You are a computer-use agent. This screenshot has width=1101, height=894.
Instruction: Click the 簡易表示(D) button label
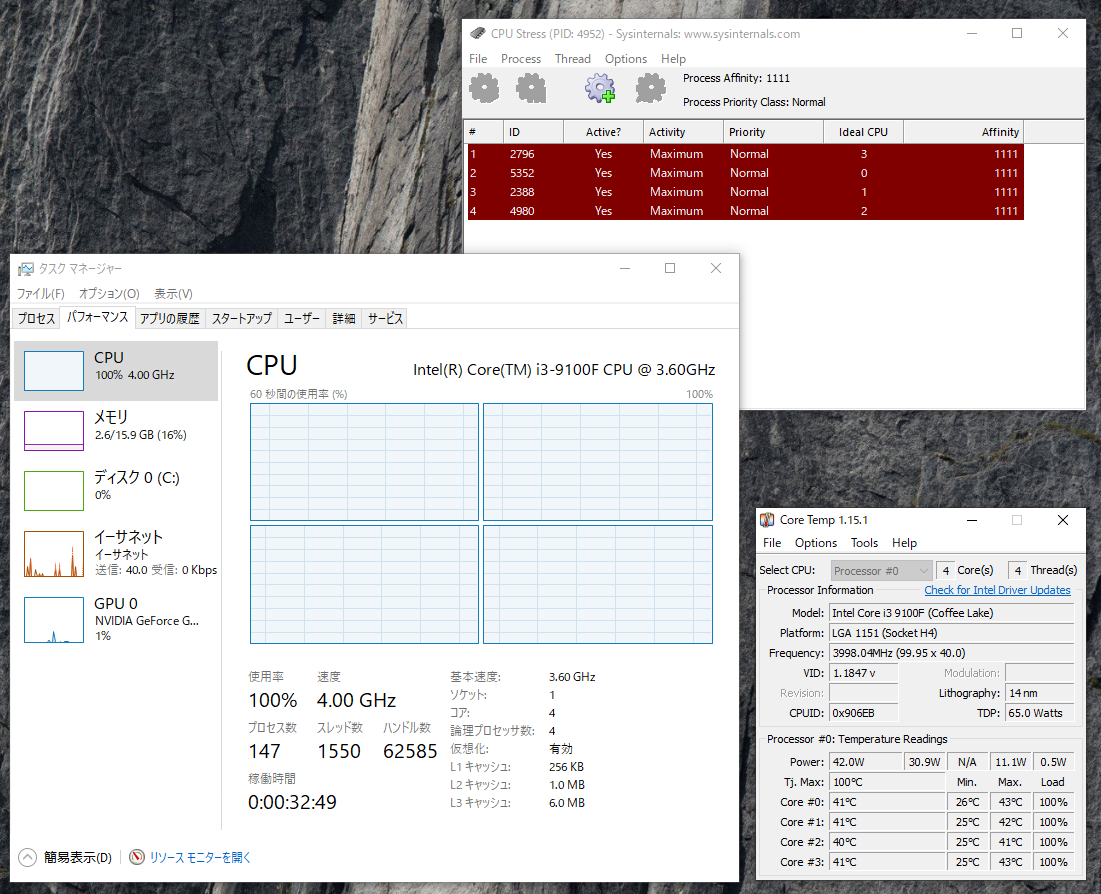pyautogui.click(x=78, y=857)
